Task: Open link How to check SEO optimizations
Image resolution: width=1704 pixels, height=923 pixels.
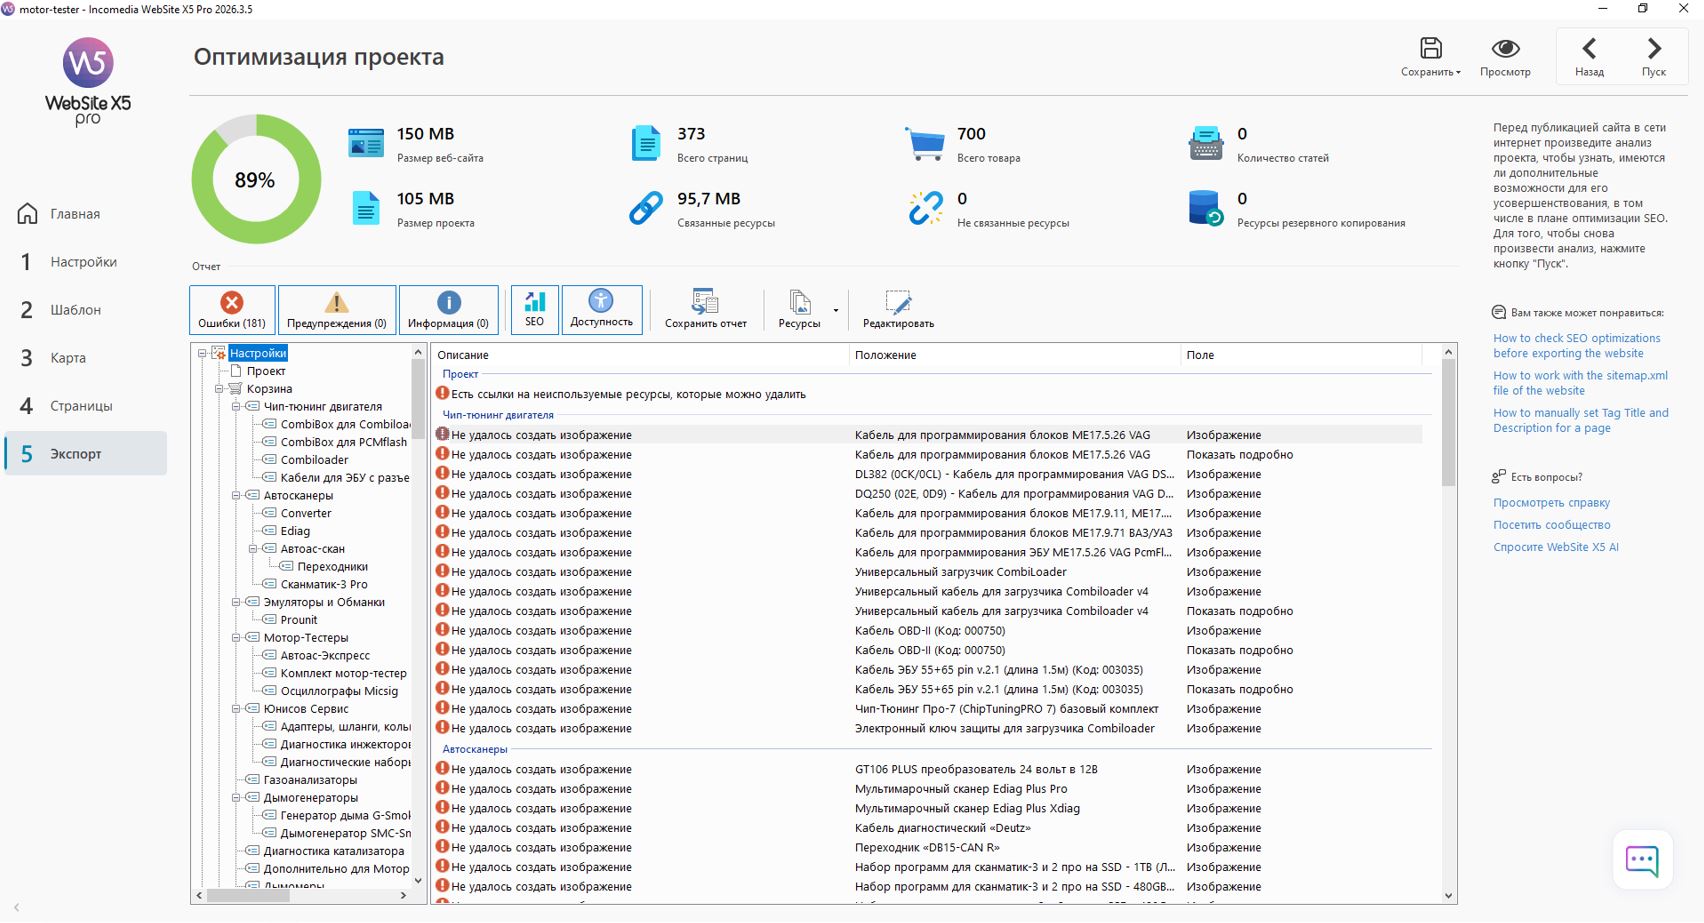Action: [1576, 346]
